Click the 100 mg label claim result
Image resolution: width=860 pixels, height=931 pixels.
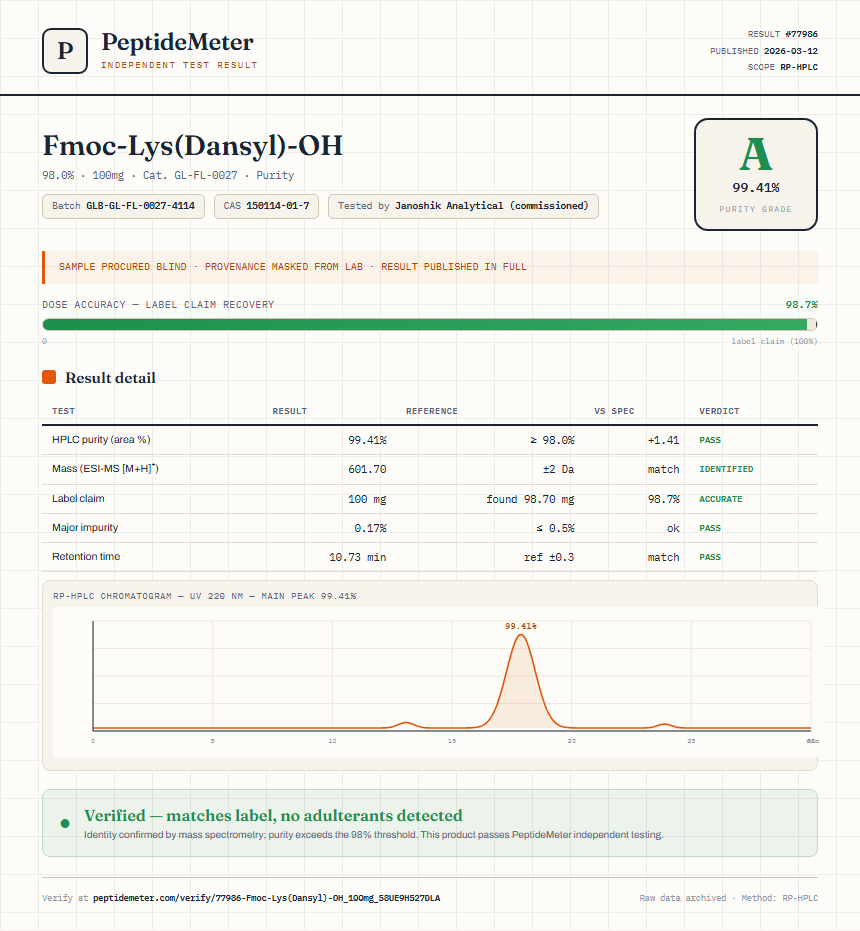pos(367,499)
